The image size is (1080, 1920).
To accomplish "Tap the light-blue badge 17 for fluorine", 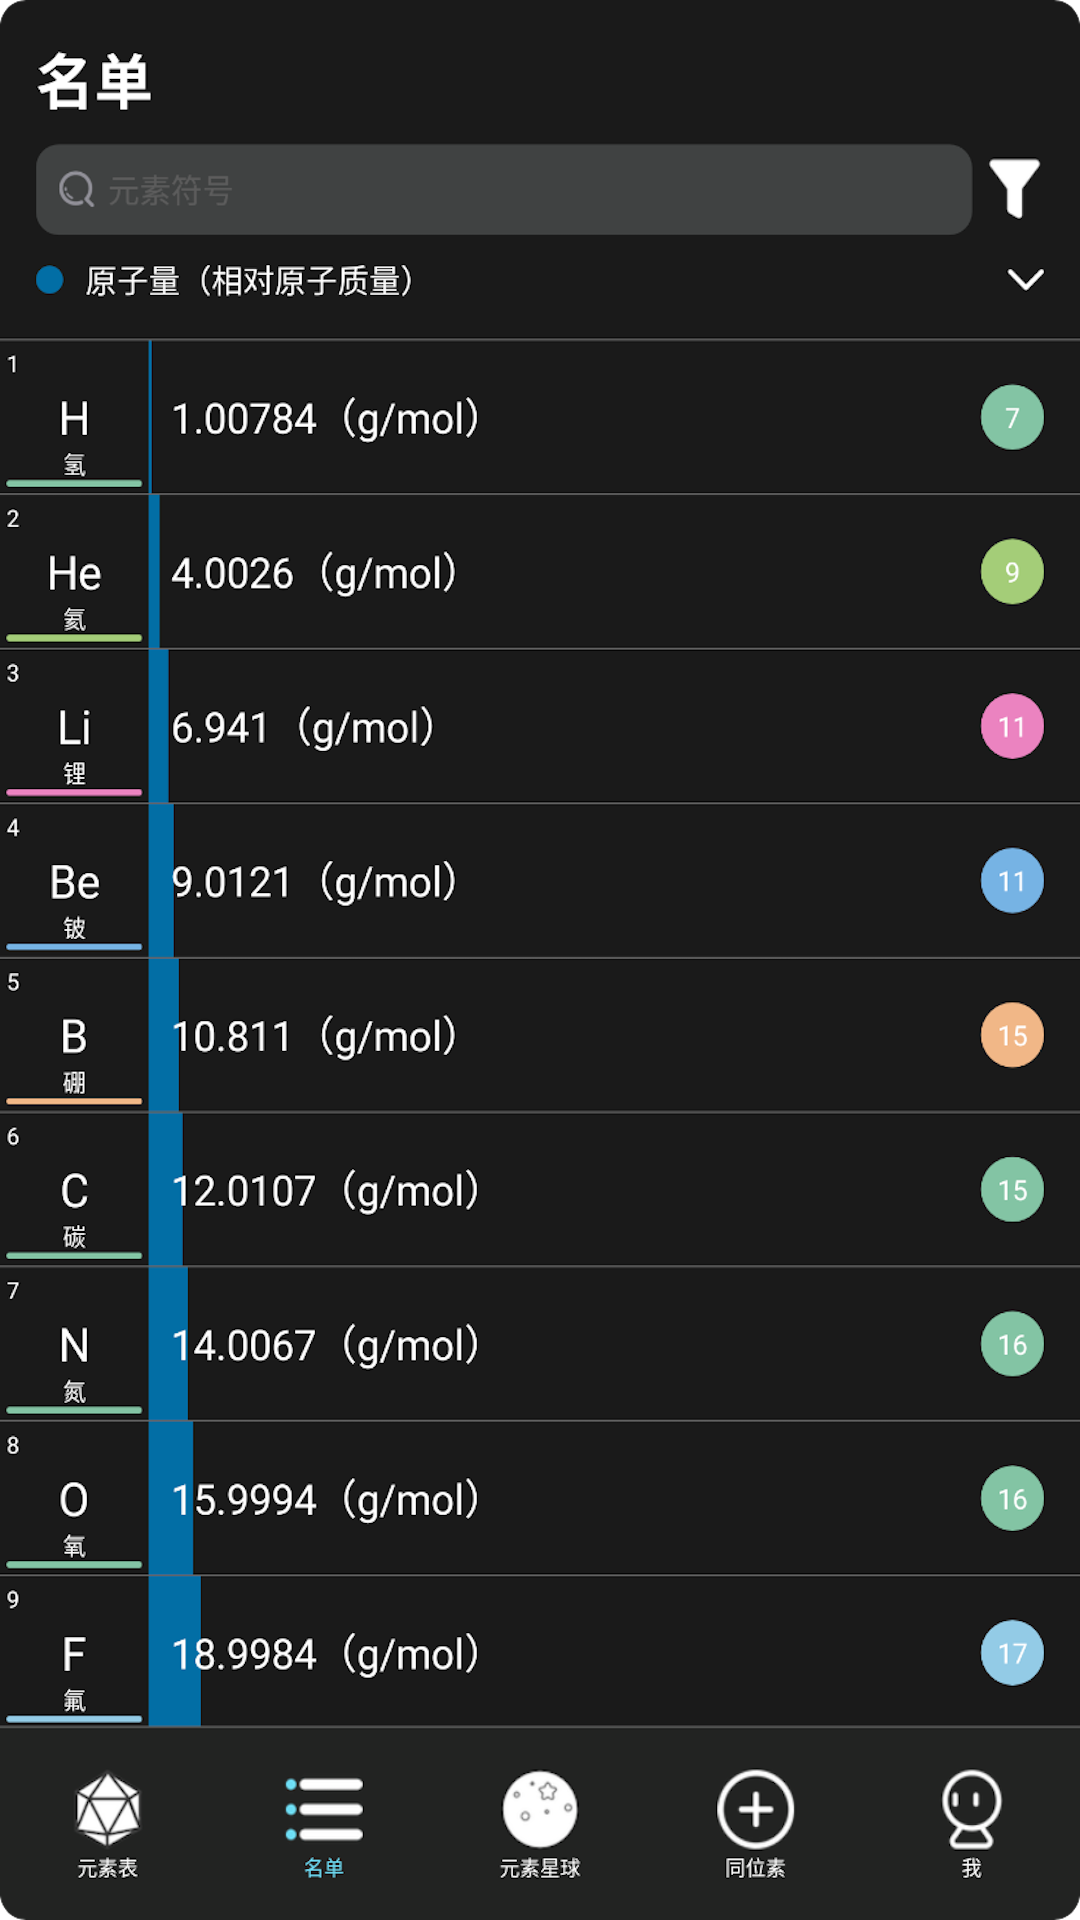I will point(1012,1653).
